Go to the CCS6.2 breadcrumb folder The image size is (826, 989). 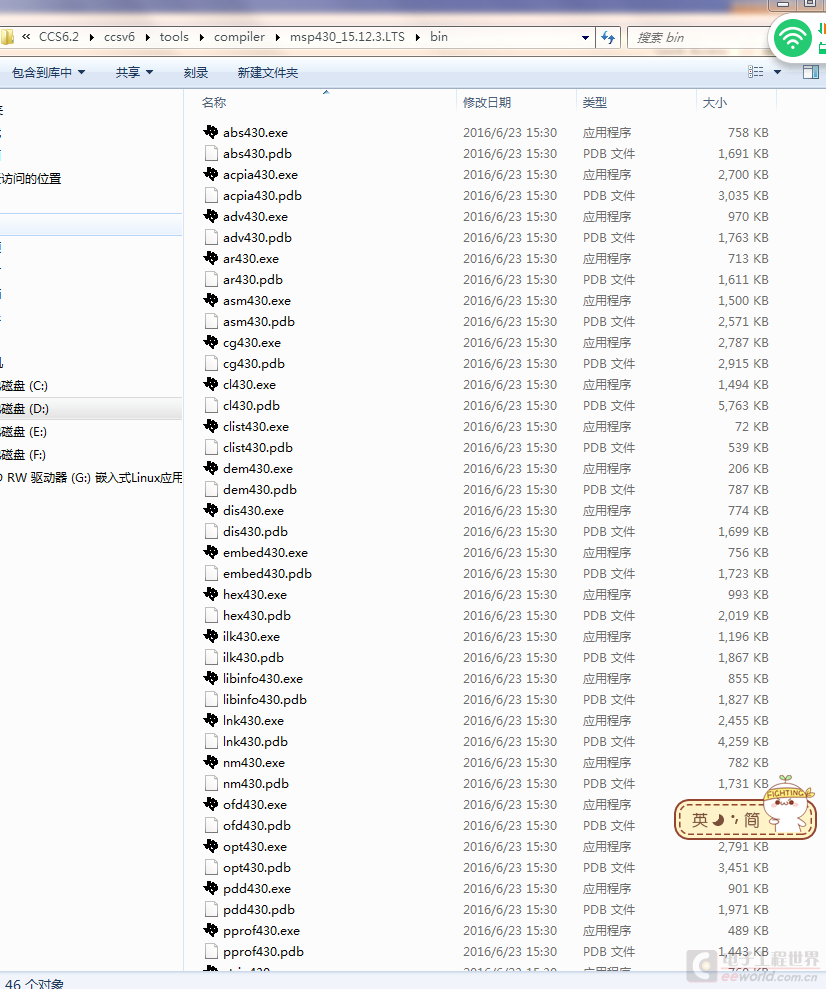59,37
